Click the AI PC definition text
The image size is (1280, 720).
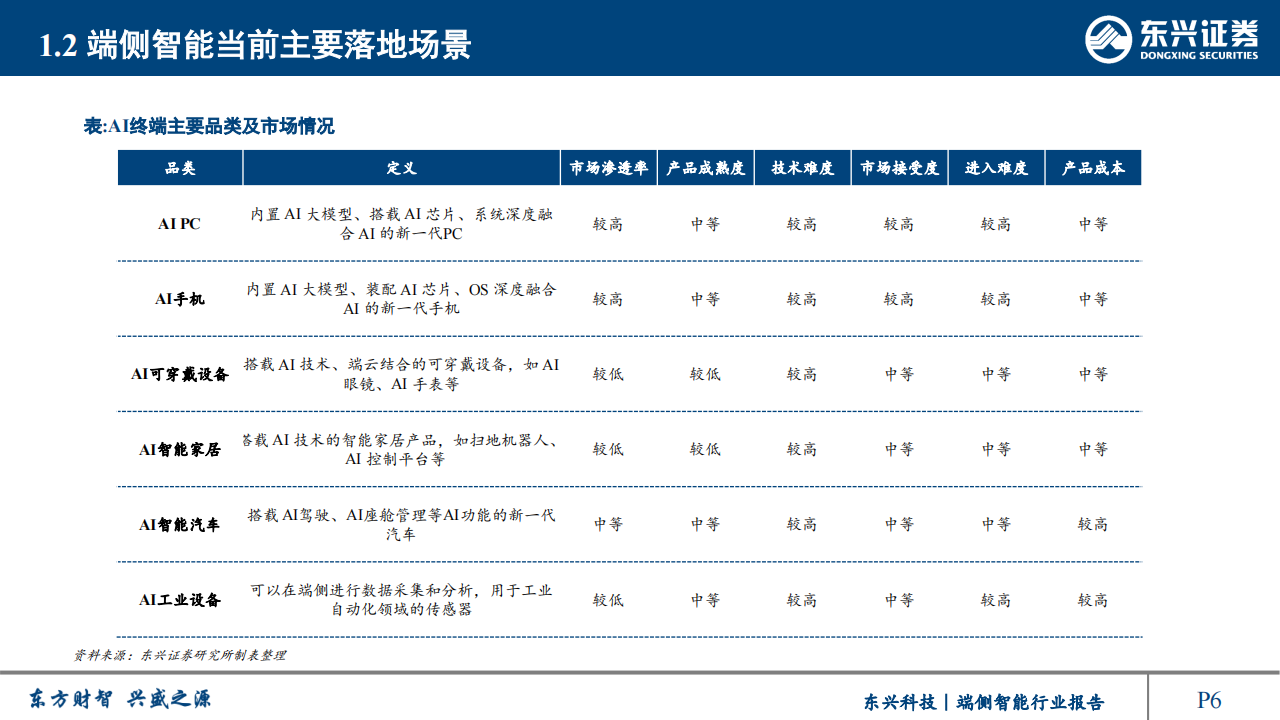coord(401,224)
